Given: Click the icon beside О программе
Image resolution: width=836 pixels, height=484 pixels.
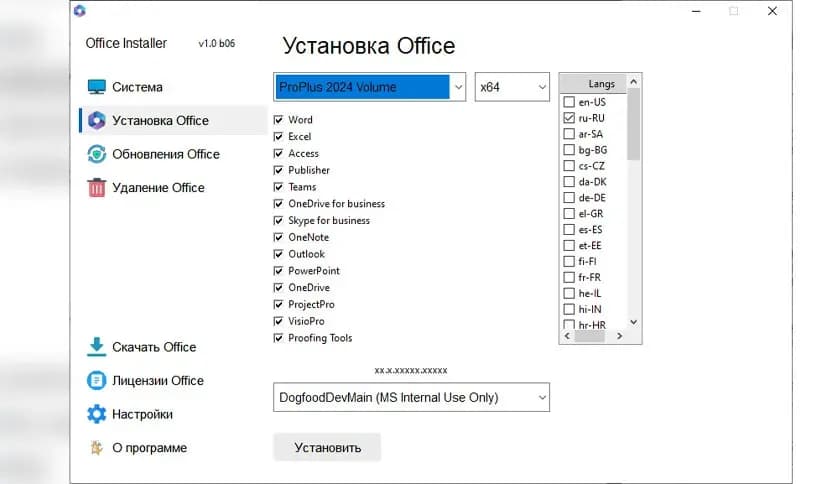Looking at the screenshot, I should tap(96, 448).
